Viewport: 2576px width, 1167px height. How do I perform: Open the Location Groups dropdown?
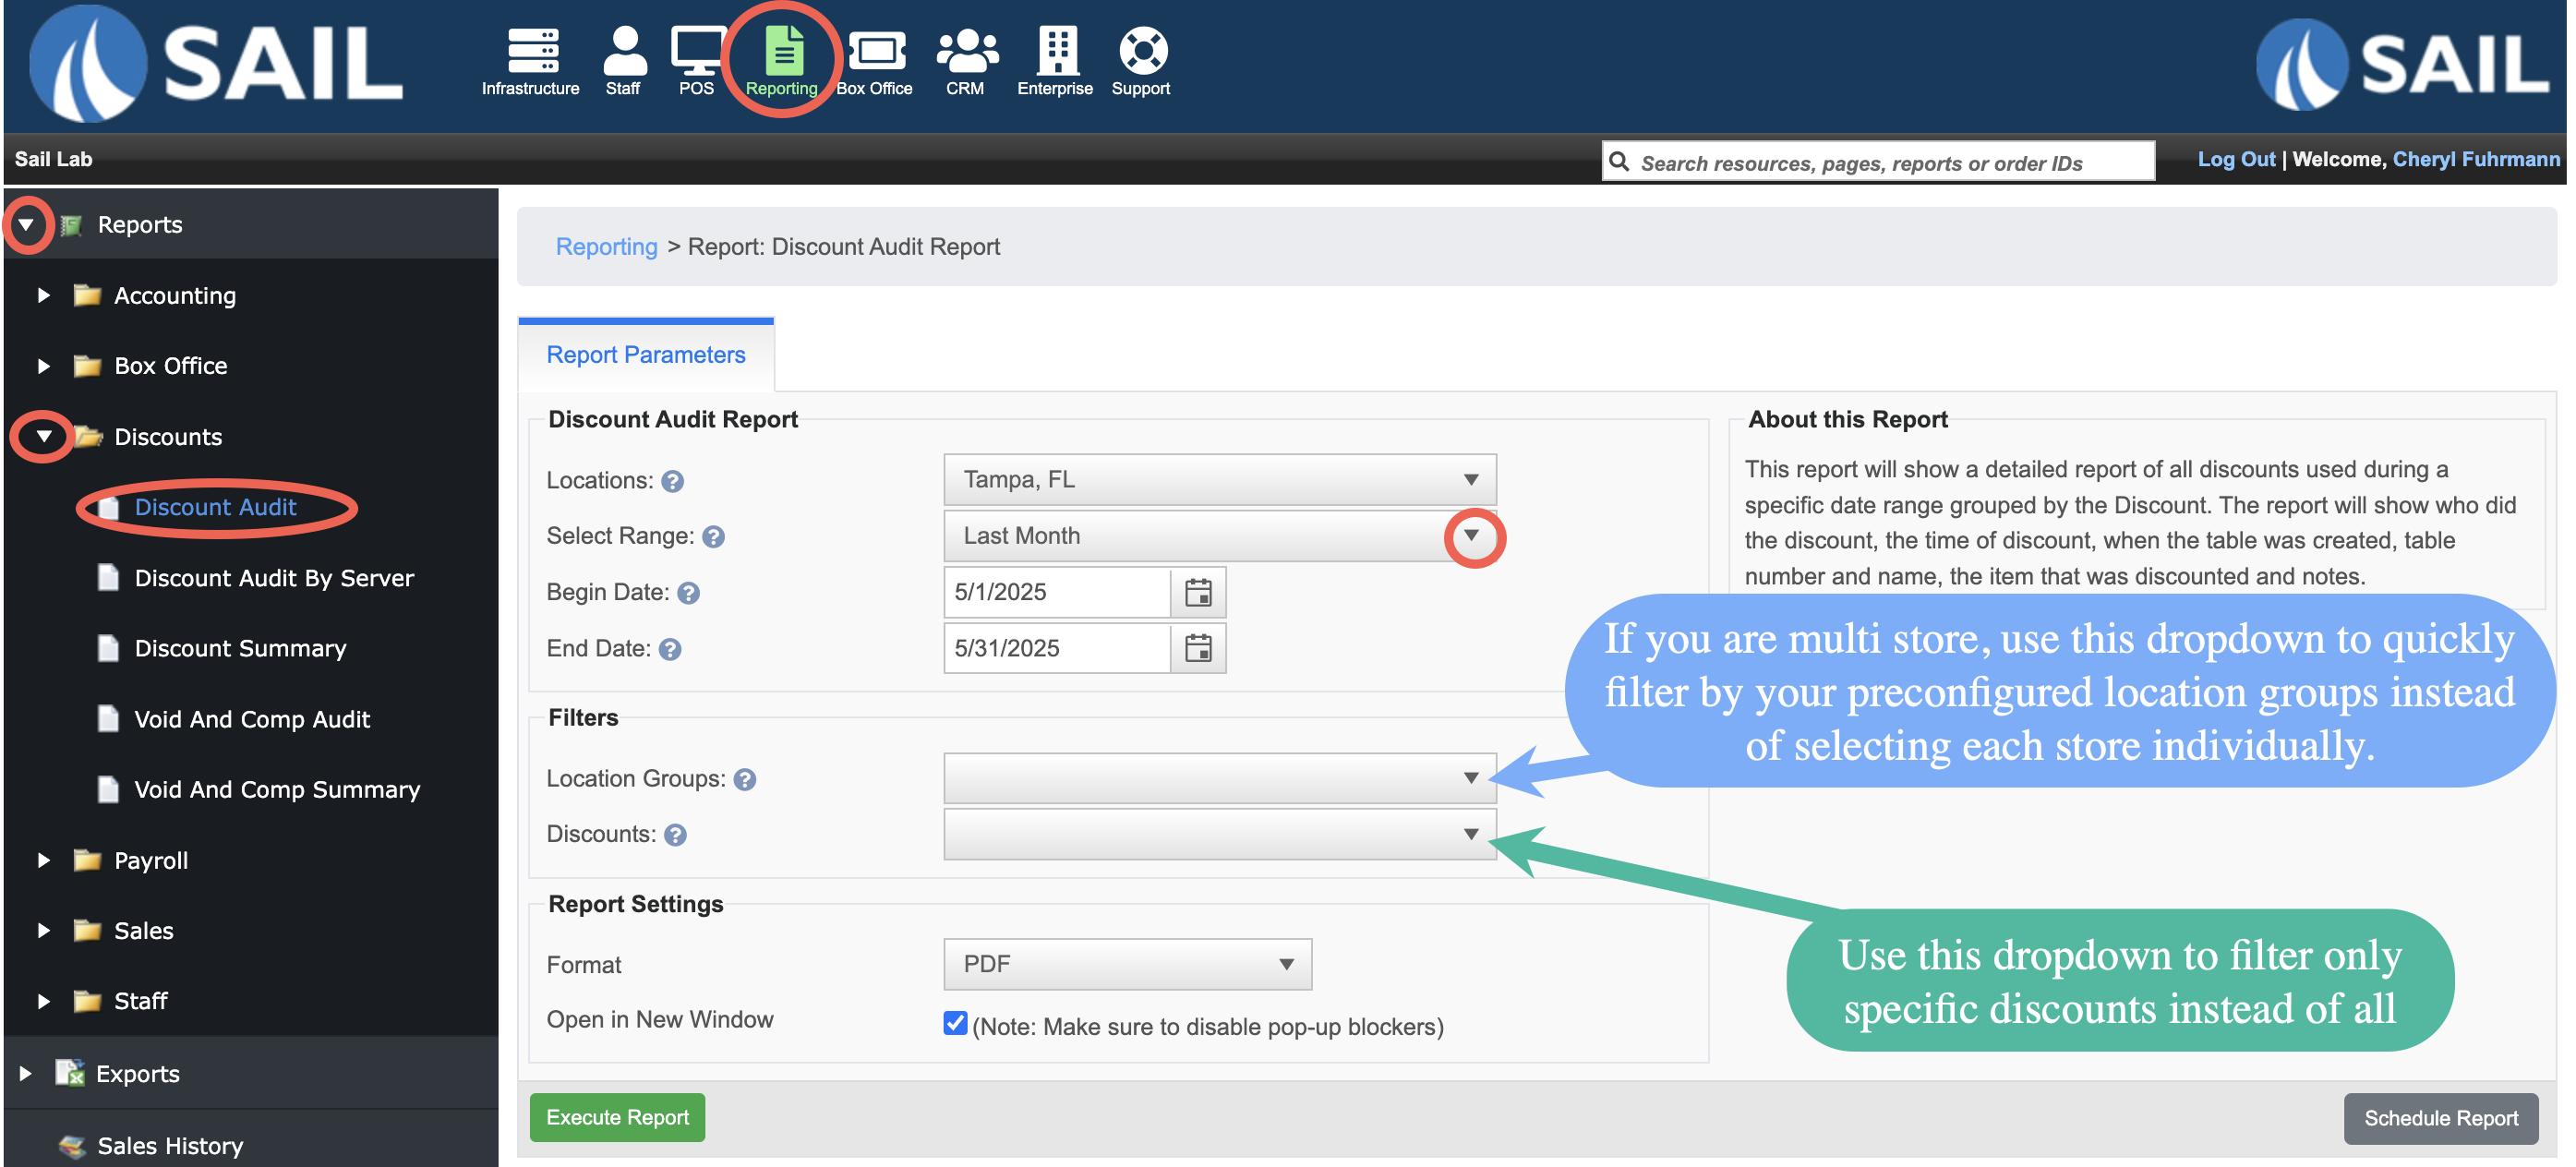[x=1219, y=778]
